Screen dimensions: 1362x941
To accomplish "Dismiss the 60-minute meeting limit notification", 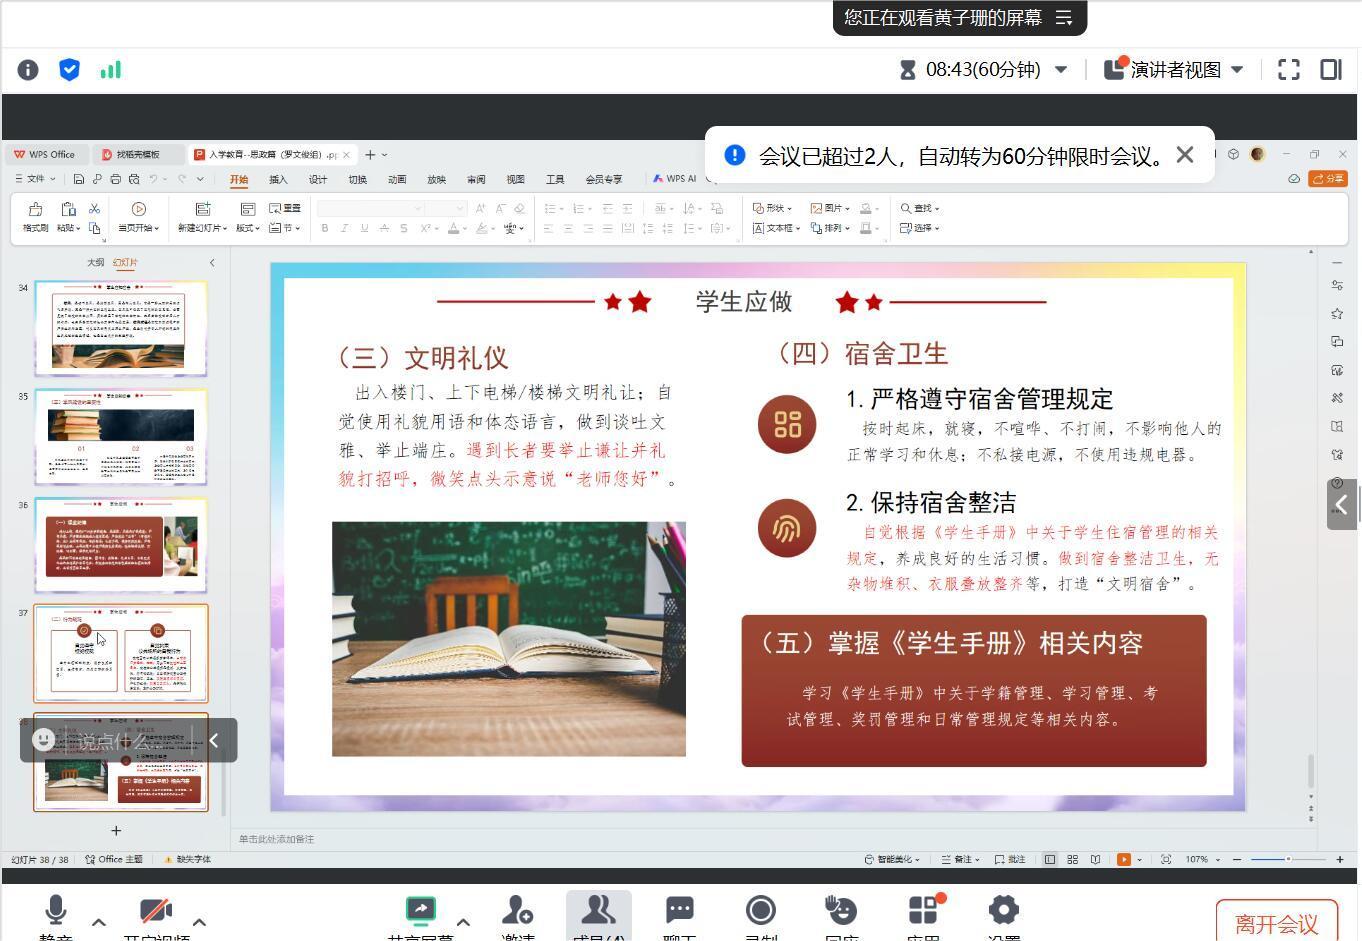I will point(1185,155).
